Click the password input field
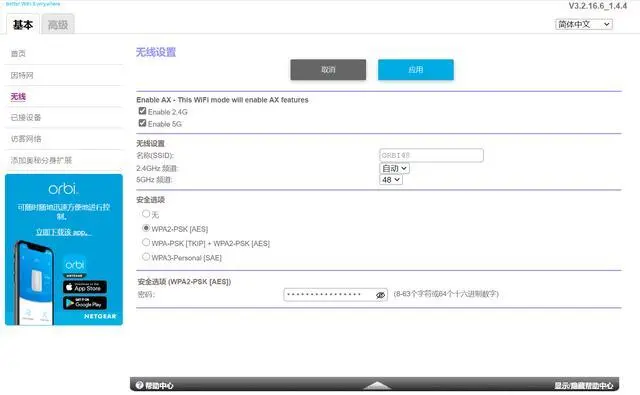The height and width of the screenshot is (395, 640). click(336, 295)
